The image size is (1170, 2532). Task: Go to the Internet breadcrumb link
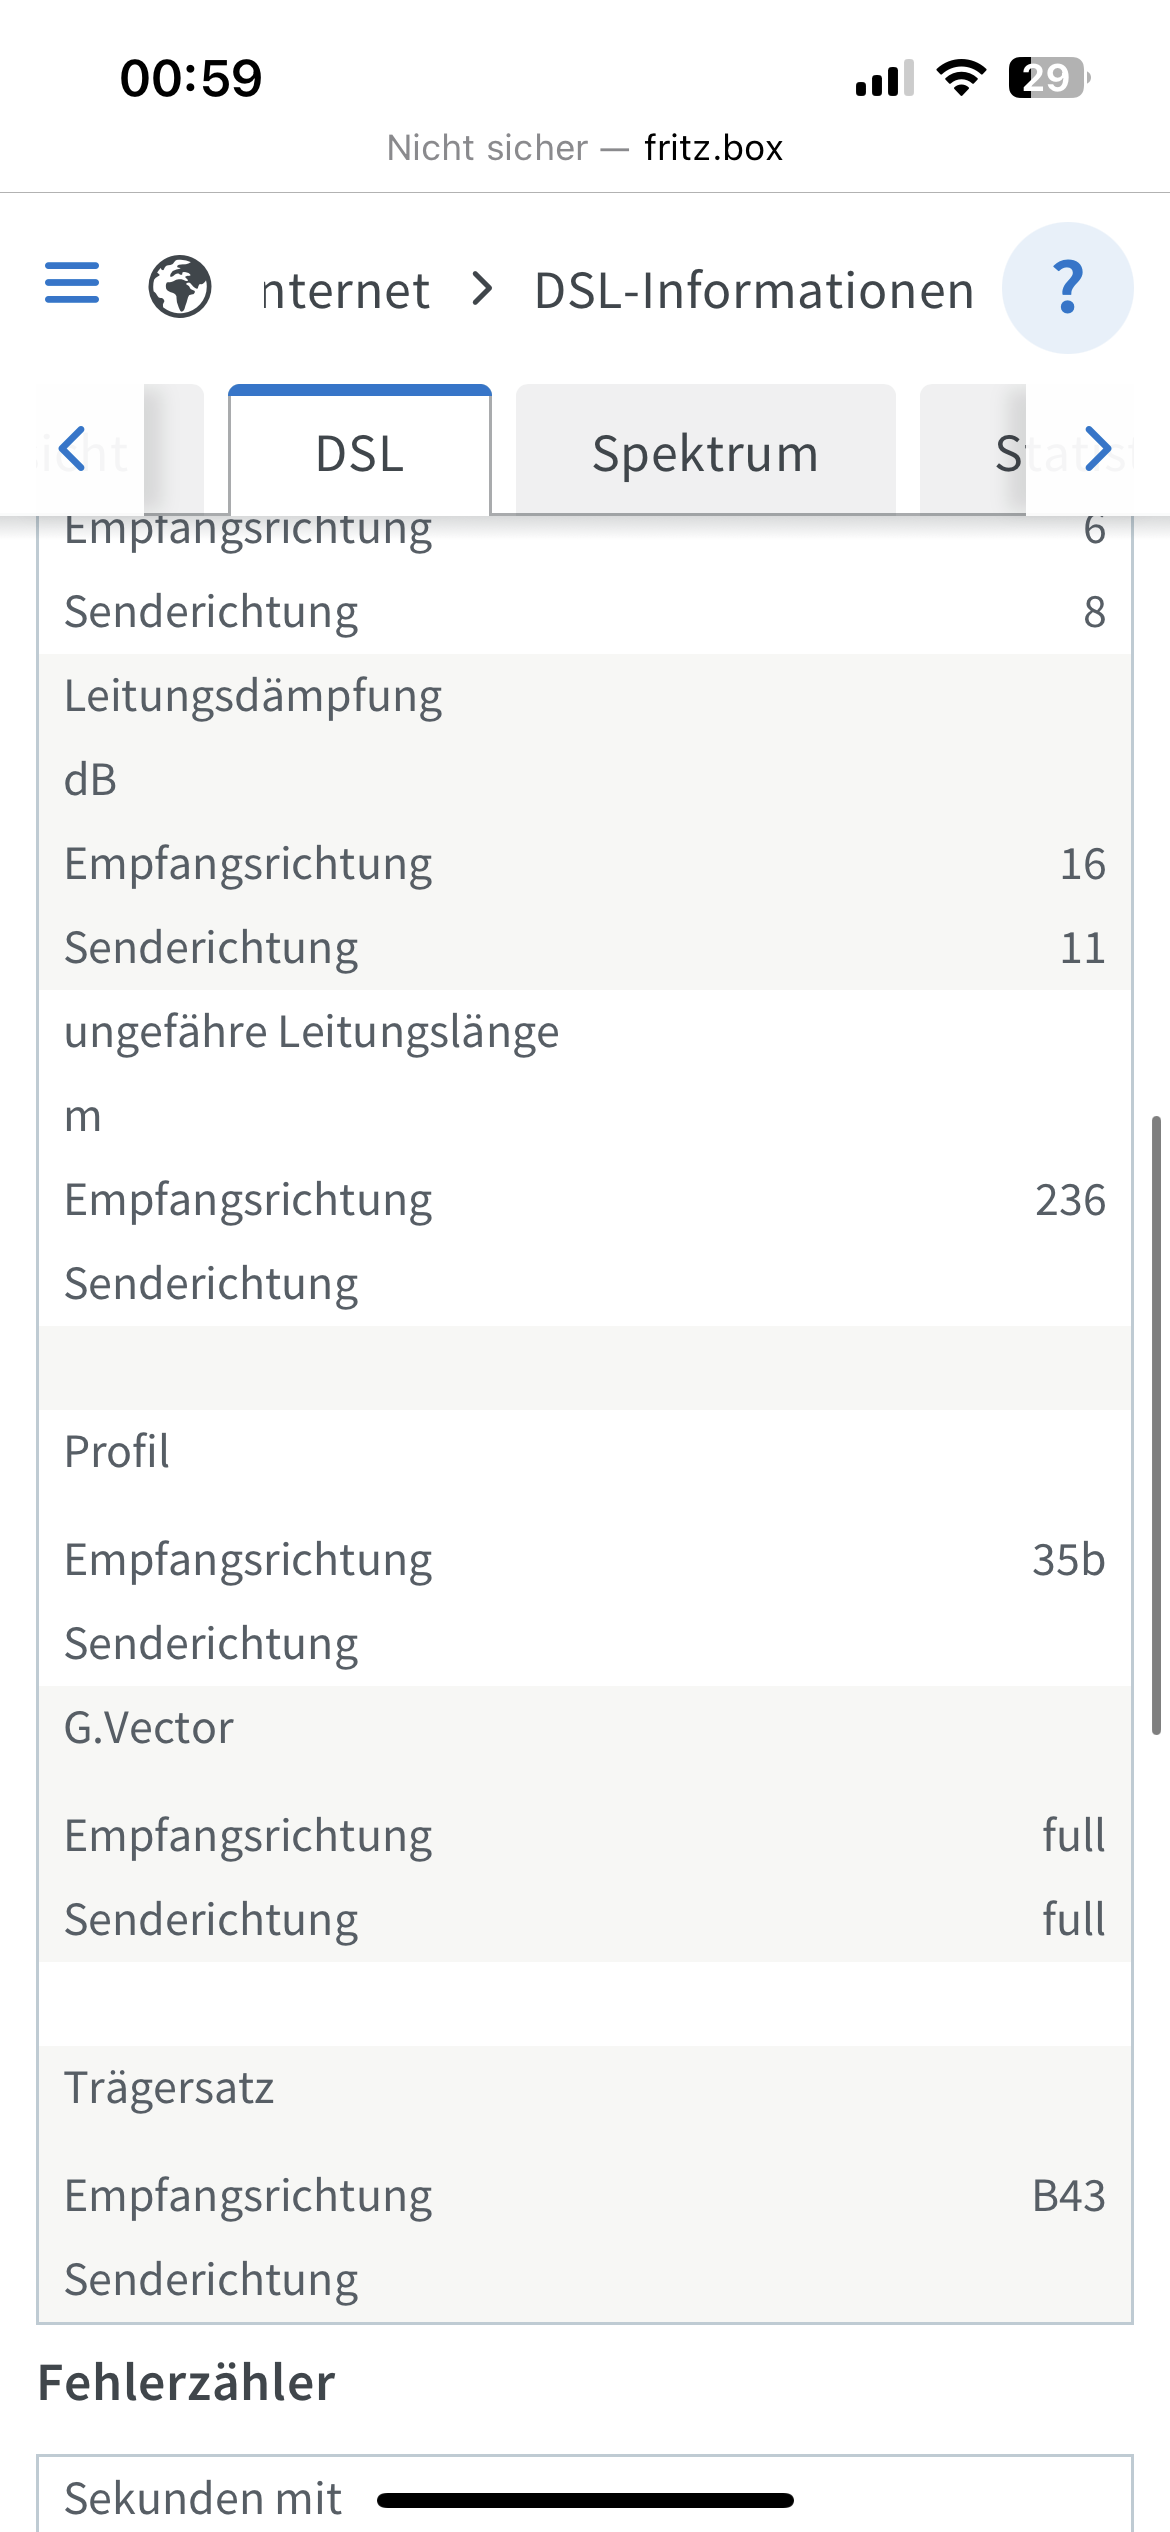click(346, 291)
